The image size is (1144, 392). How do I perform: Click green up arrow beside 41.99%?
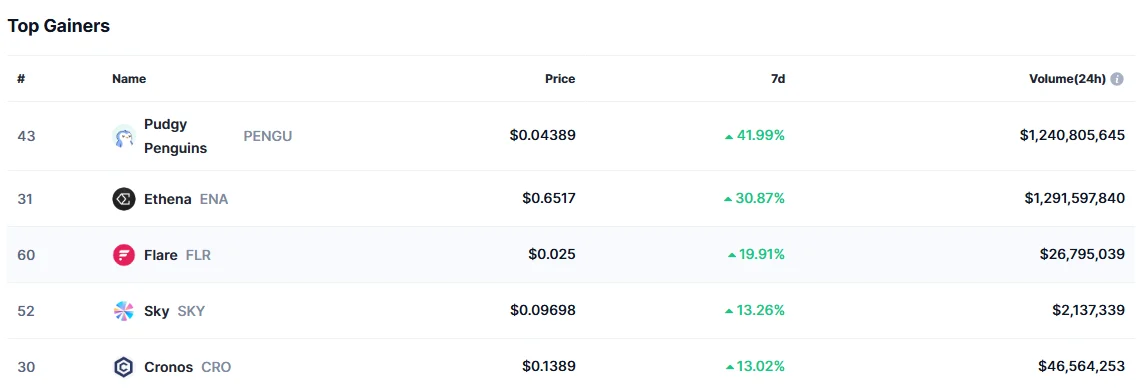tap(728, 136)
